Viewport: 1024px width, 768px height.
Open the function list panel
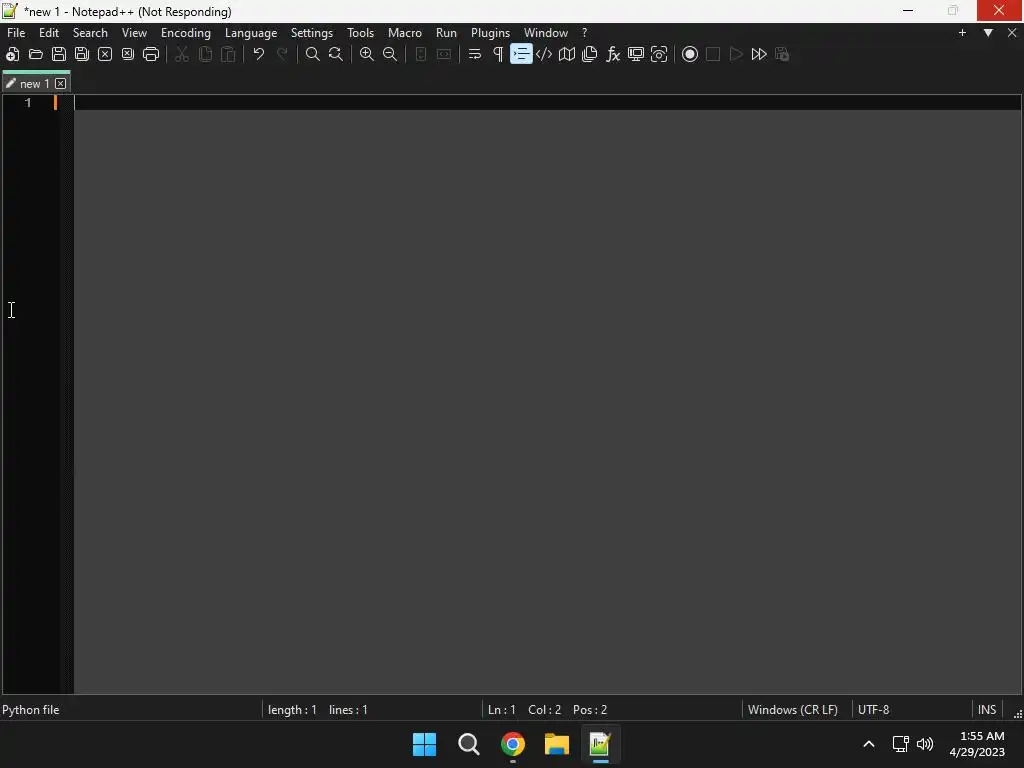tap(613, 54)
